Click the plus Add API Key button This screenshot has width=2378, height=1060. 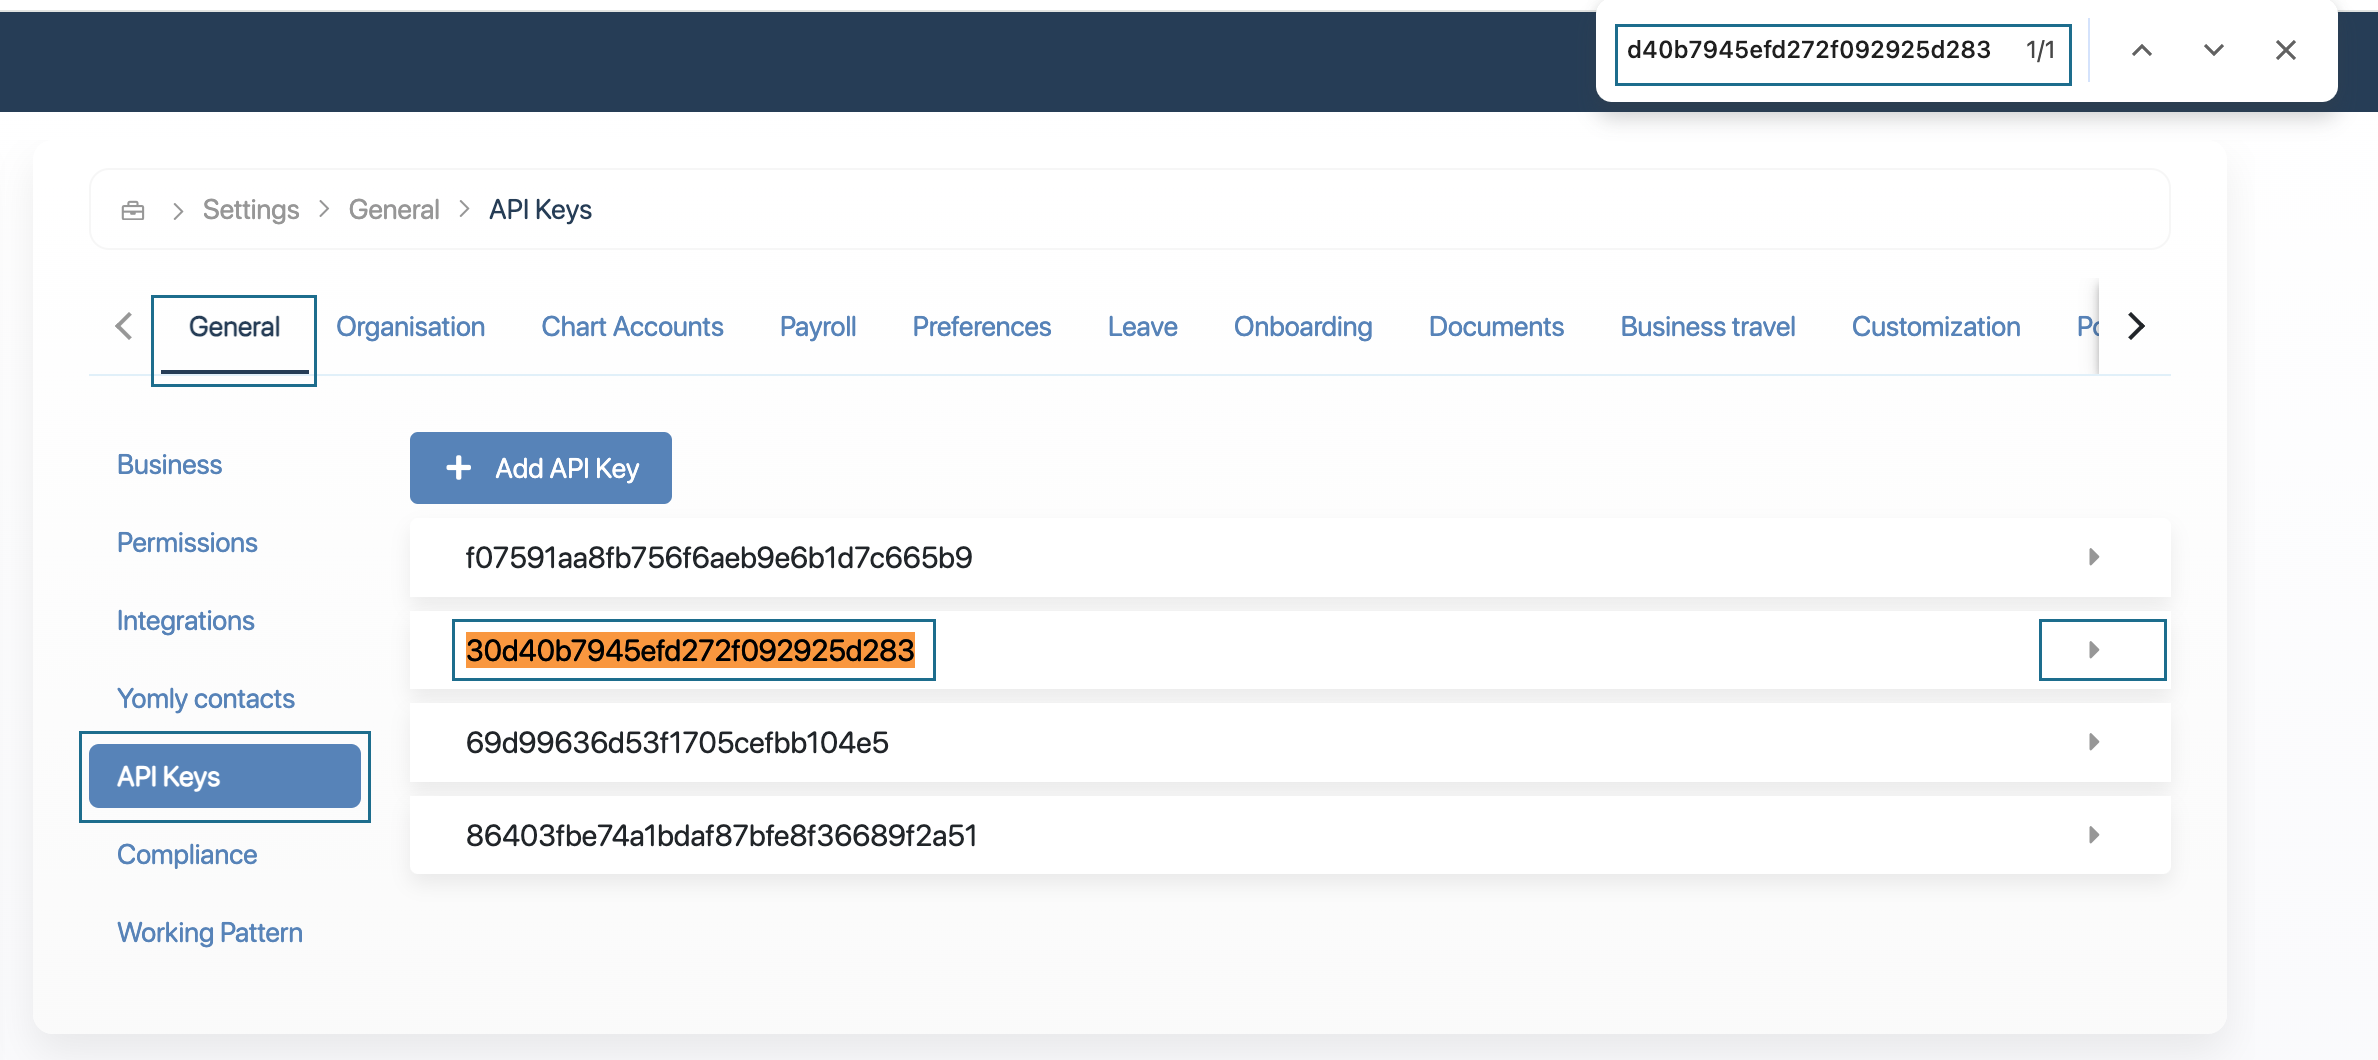[x=540, y=468]
